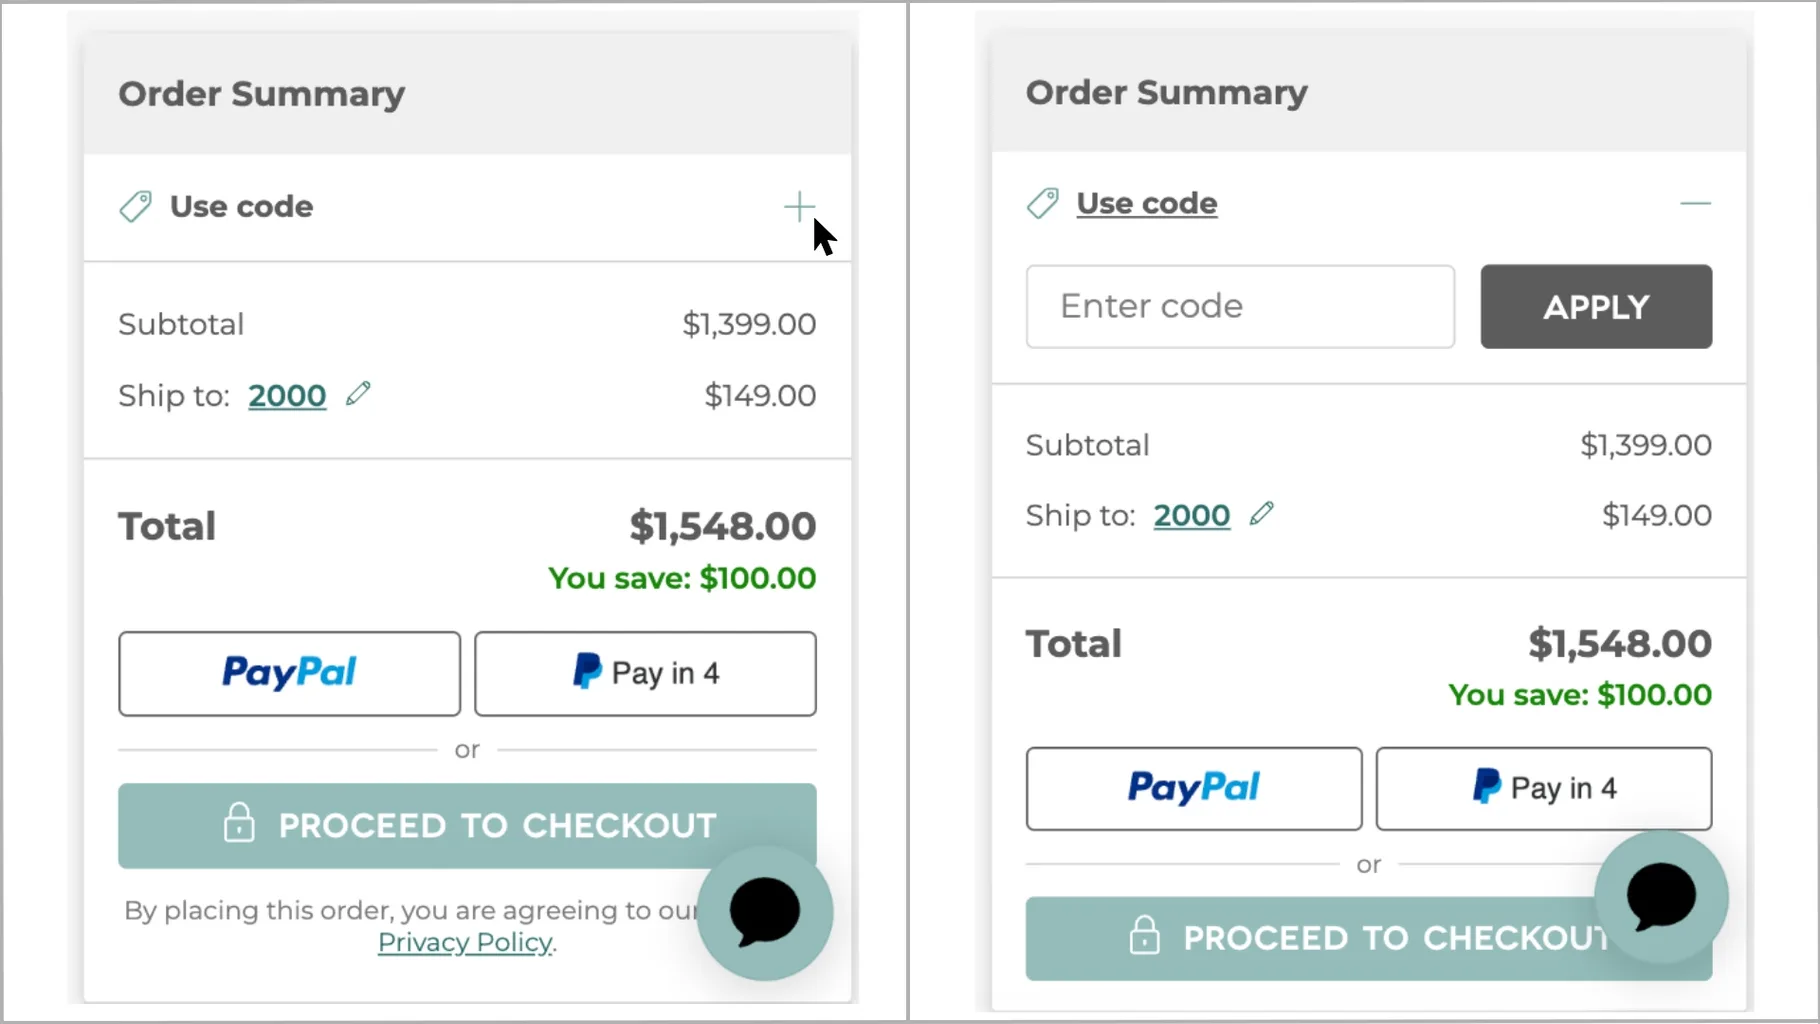Select the Pay in 4 PayPal option
1820x1024 pixels.
point(645,673)
